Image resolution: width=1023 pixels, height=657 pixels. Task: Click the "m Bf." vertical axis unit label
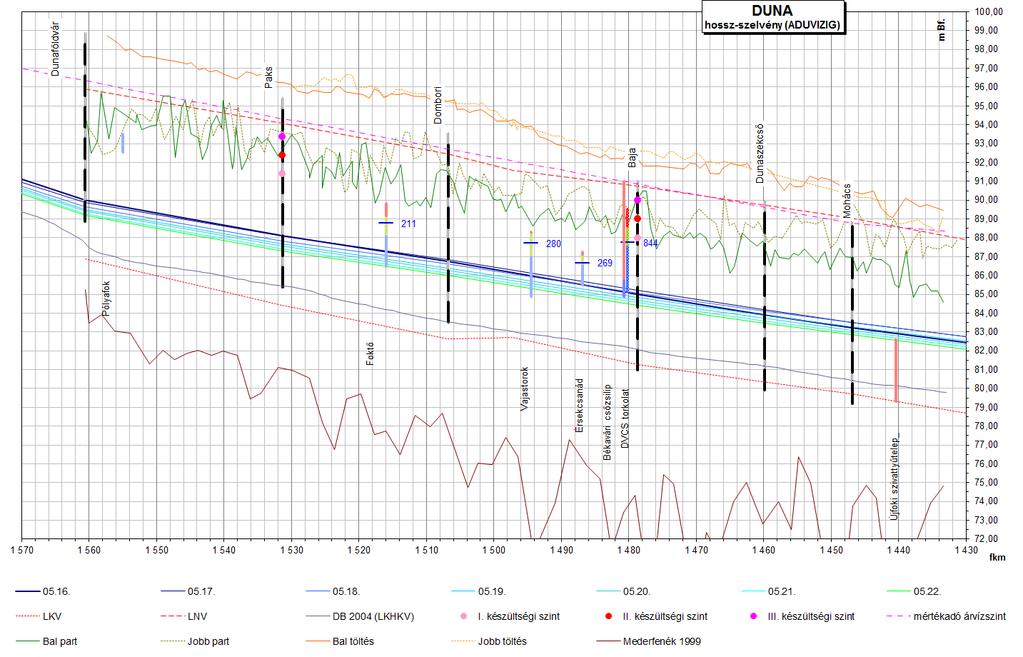coord(941,30)
